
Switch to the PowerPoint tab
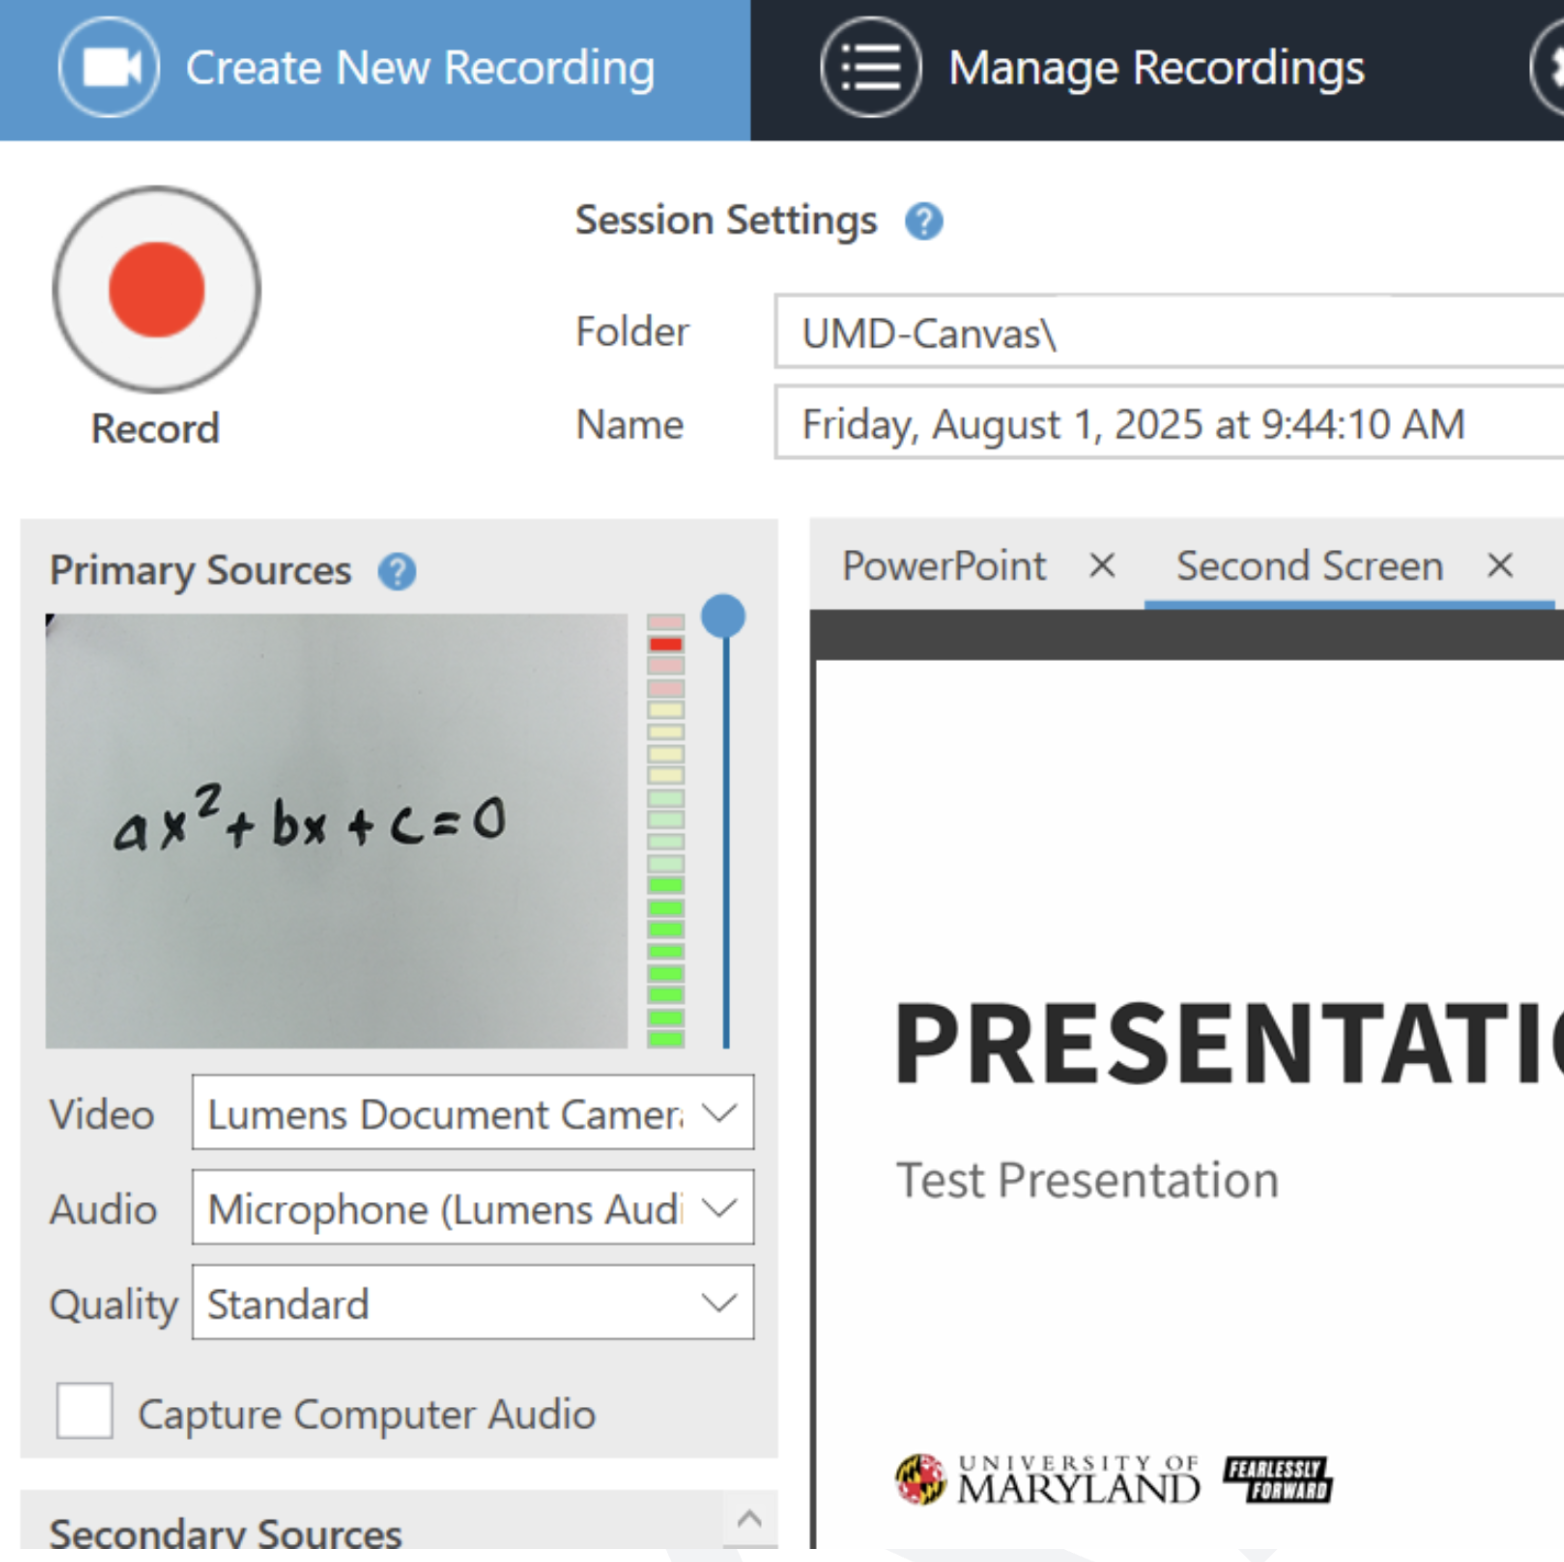944,566
